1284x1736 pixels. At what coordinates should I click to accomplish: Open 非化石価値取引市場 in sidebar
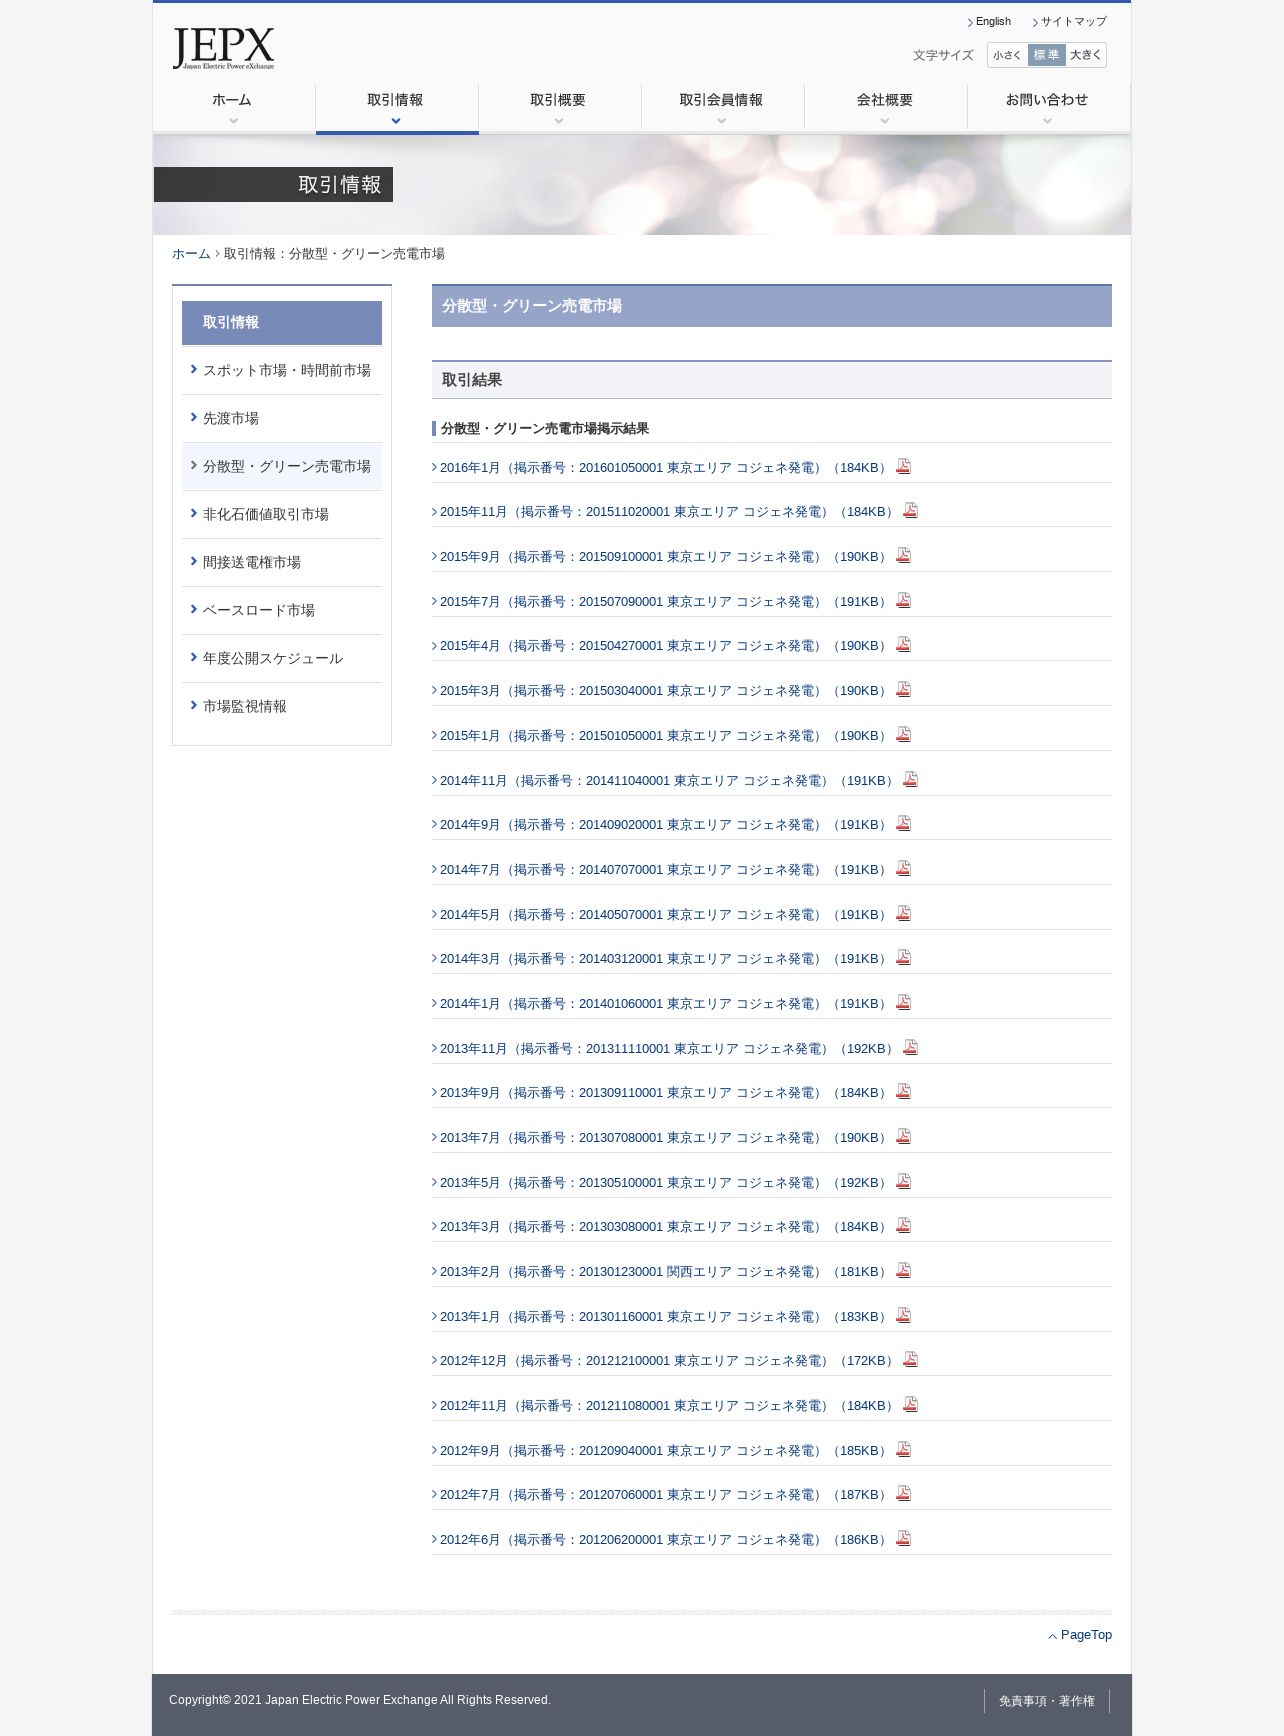(x=282, y=514)
